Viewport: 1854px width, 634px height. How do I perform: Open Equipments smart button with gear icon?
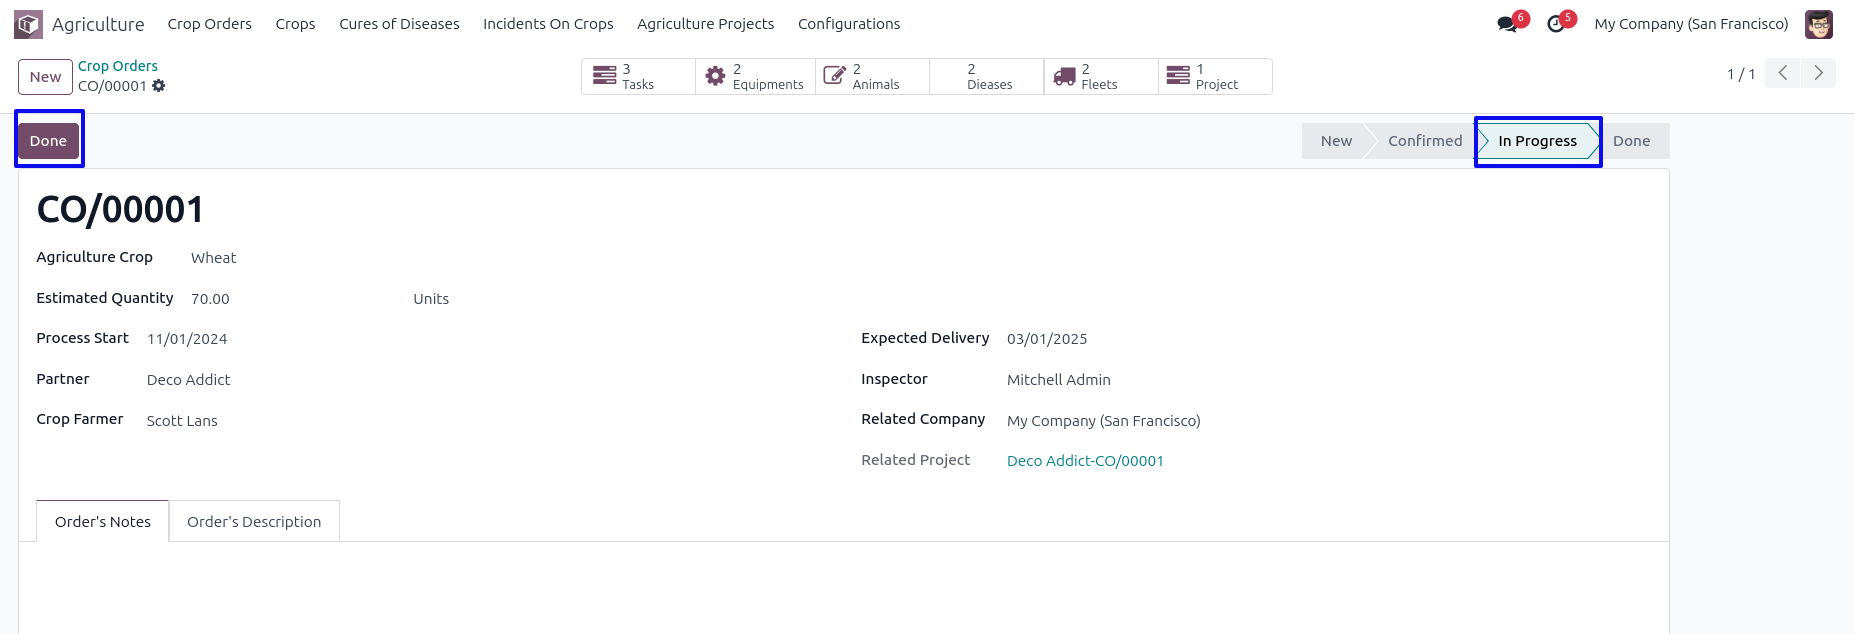[x=755, y=77]
